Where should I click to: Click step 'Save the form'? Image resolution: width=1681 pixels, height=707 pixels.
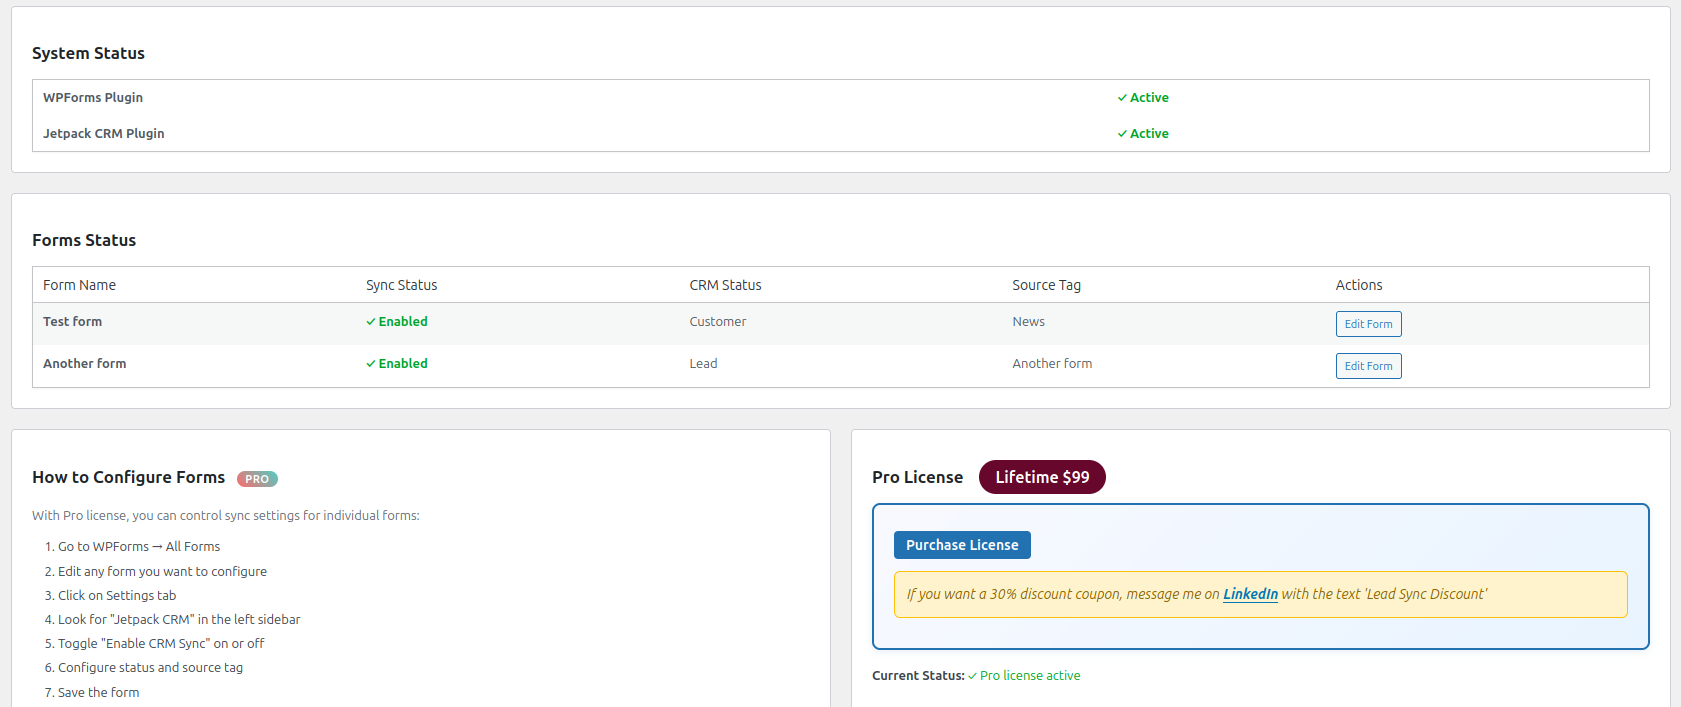coord(98,693)
